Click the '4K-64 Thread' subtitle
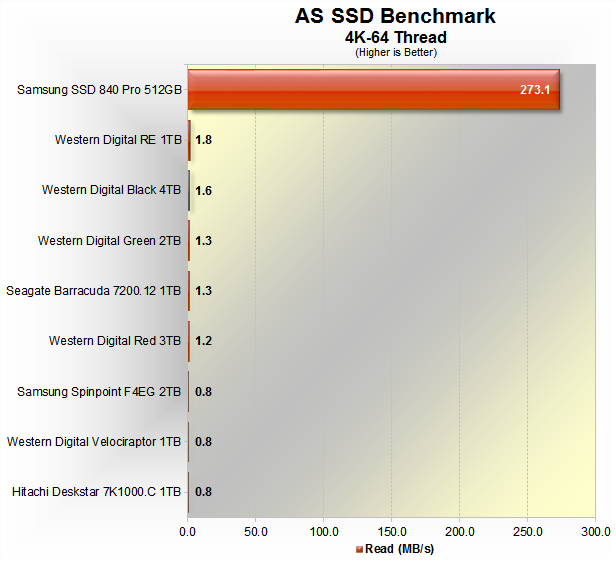Image resolution: width=616 pixels, height=561 pixels. (x=396, y=37)
